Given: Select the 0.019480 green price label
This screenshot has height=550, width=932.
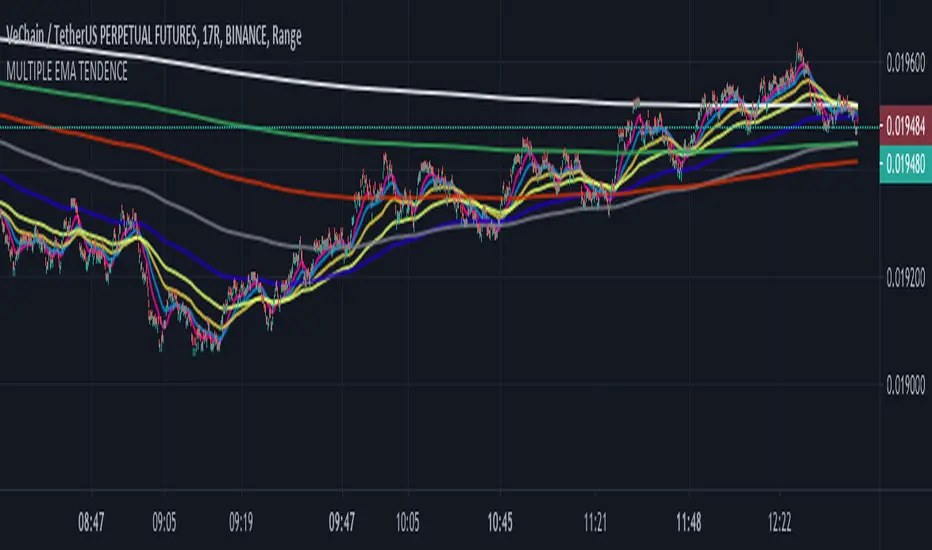Looking at the screenshot, I should tap(905, 164).
